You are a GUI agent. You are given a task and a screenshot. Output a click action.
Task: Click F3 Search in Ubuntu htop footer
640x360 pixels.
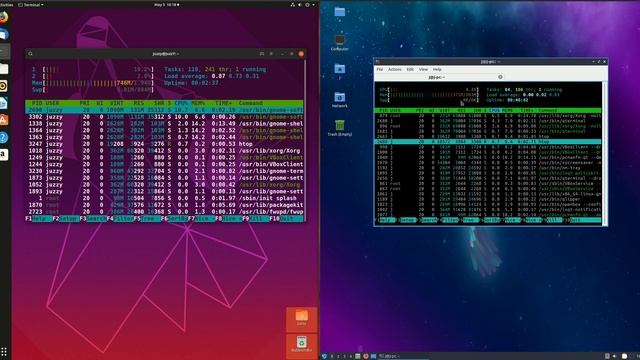click(93, 219)
